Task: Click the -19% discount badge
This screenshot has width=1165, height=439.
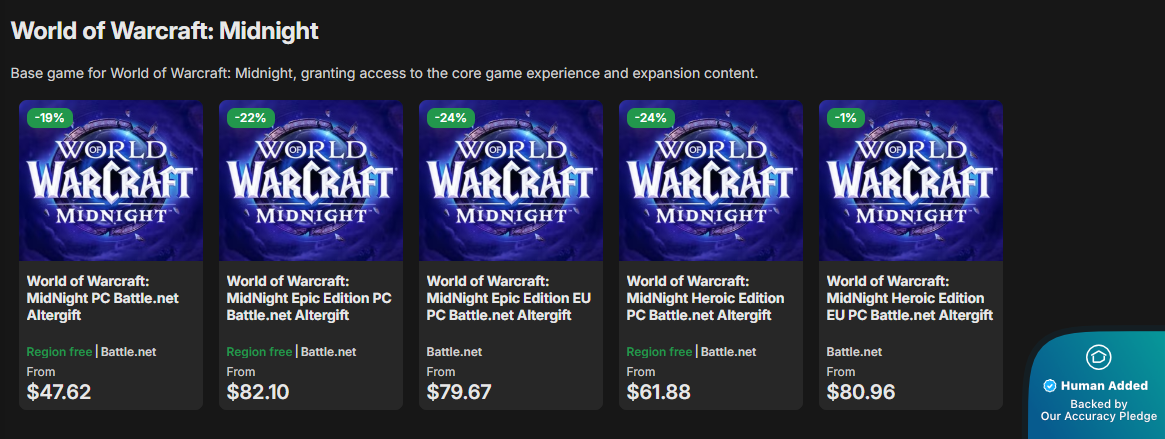Action: [x=50, y=117]
